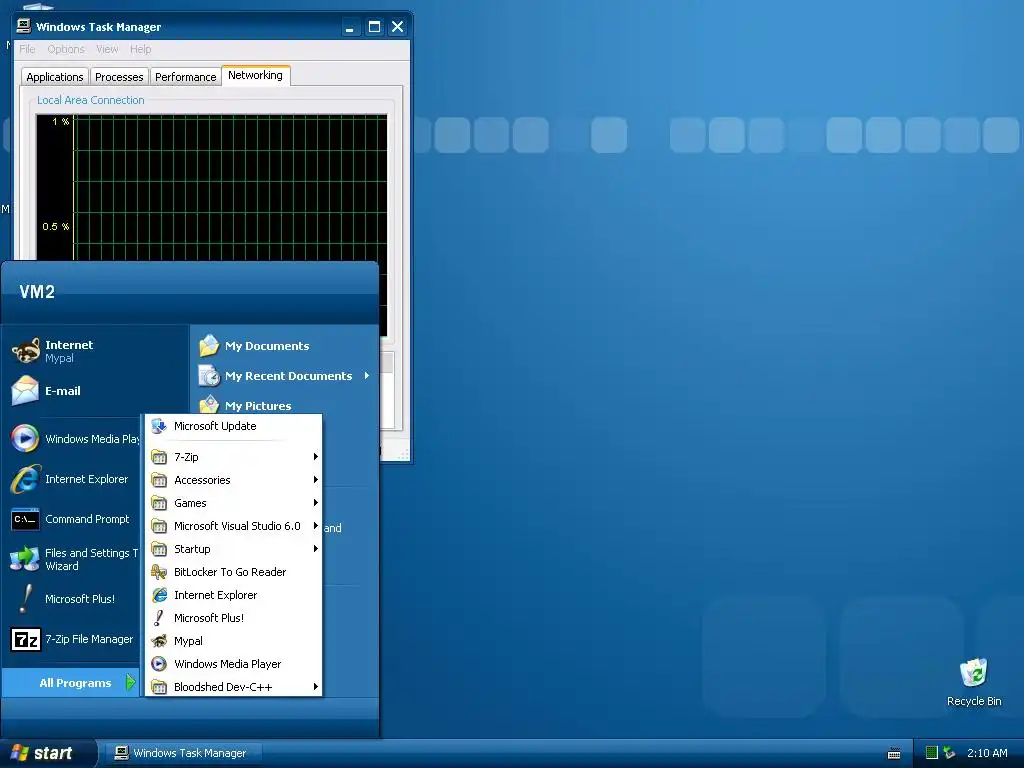The image size is (1024, 768).
Task: Expand the Bloodshed Dev-C++ folder
Action: (234, 687)
